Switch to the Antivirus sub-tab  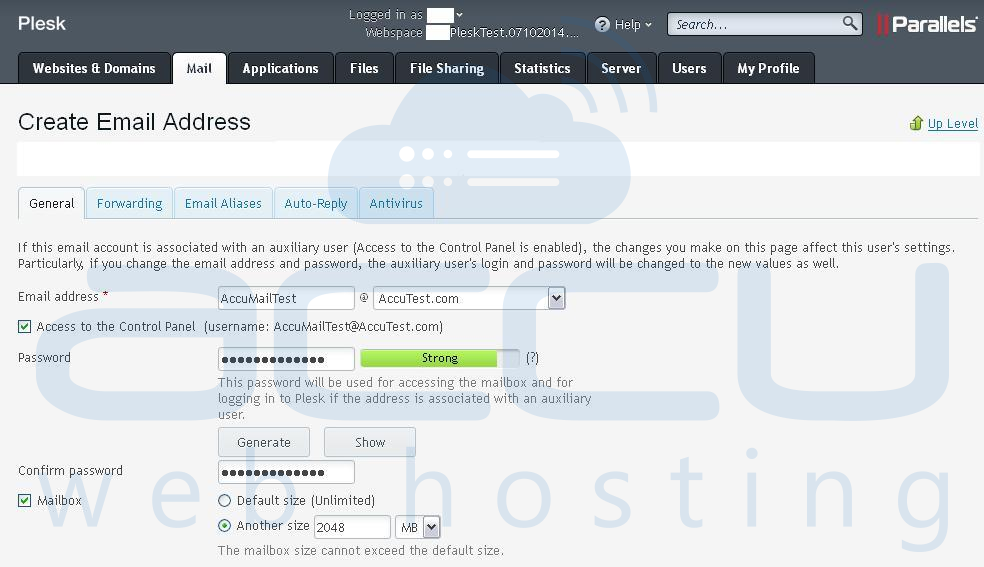tap(396, 203)
